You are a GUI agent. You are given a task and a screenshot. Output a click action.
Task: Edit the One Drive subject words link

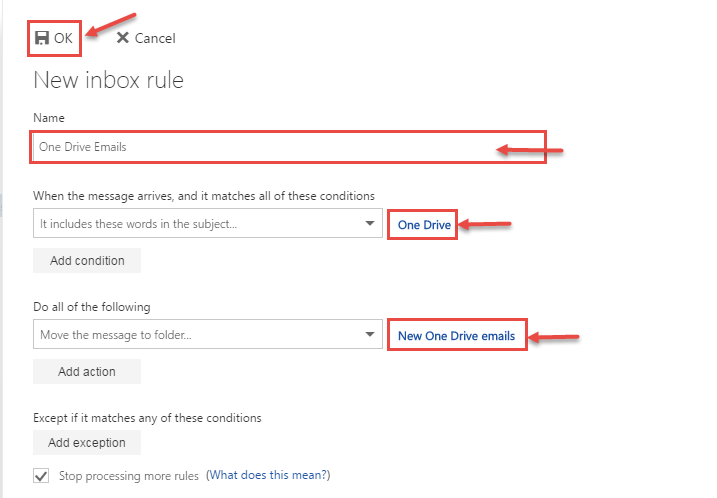tap(424, 225)
